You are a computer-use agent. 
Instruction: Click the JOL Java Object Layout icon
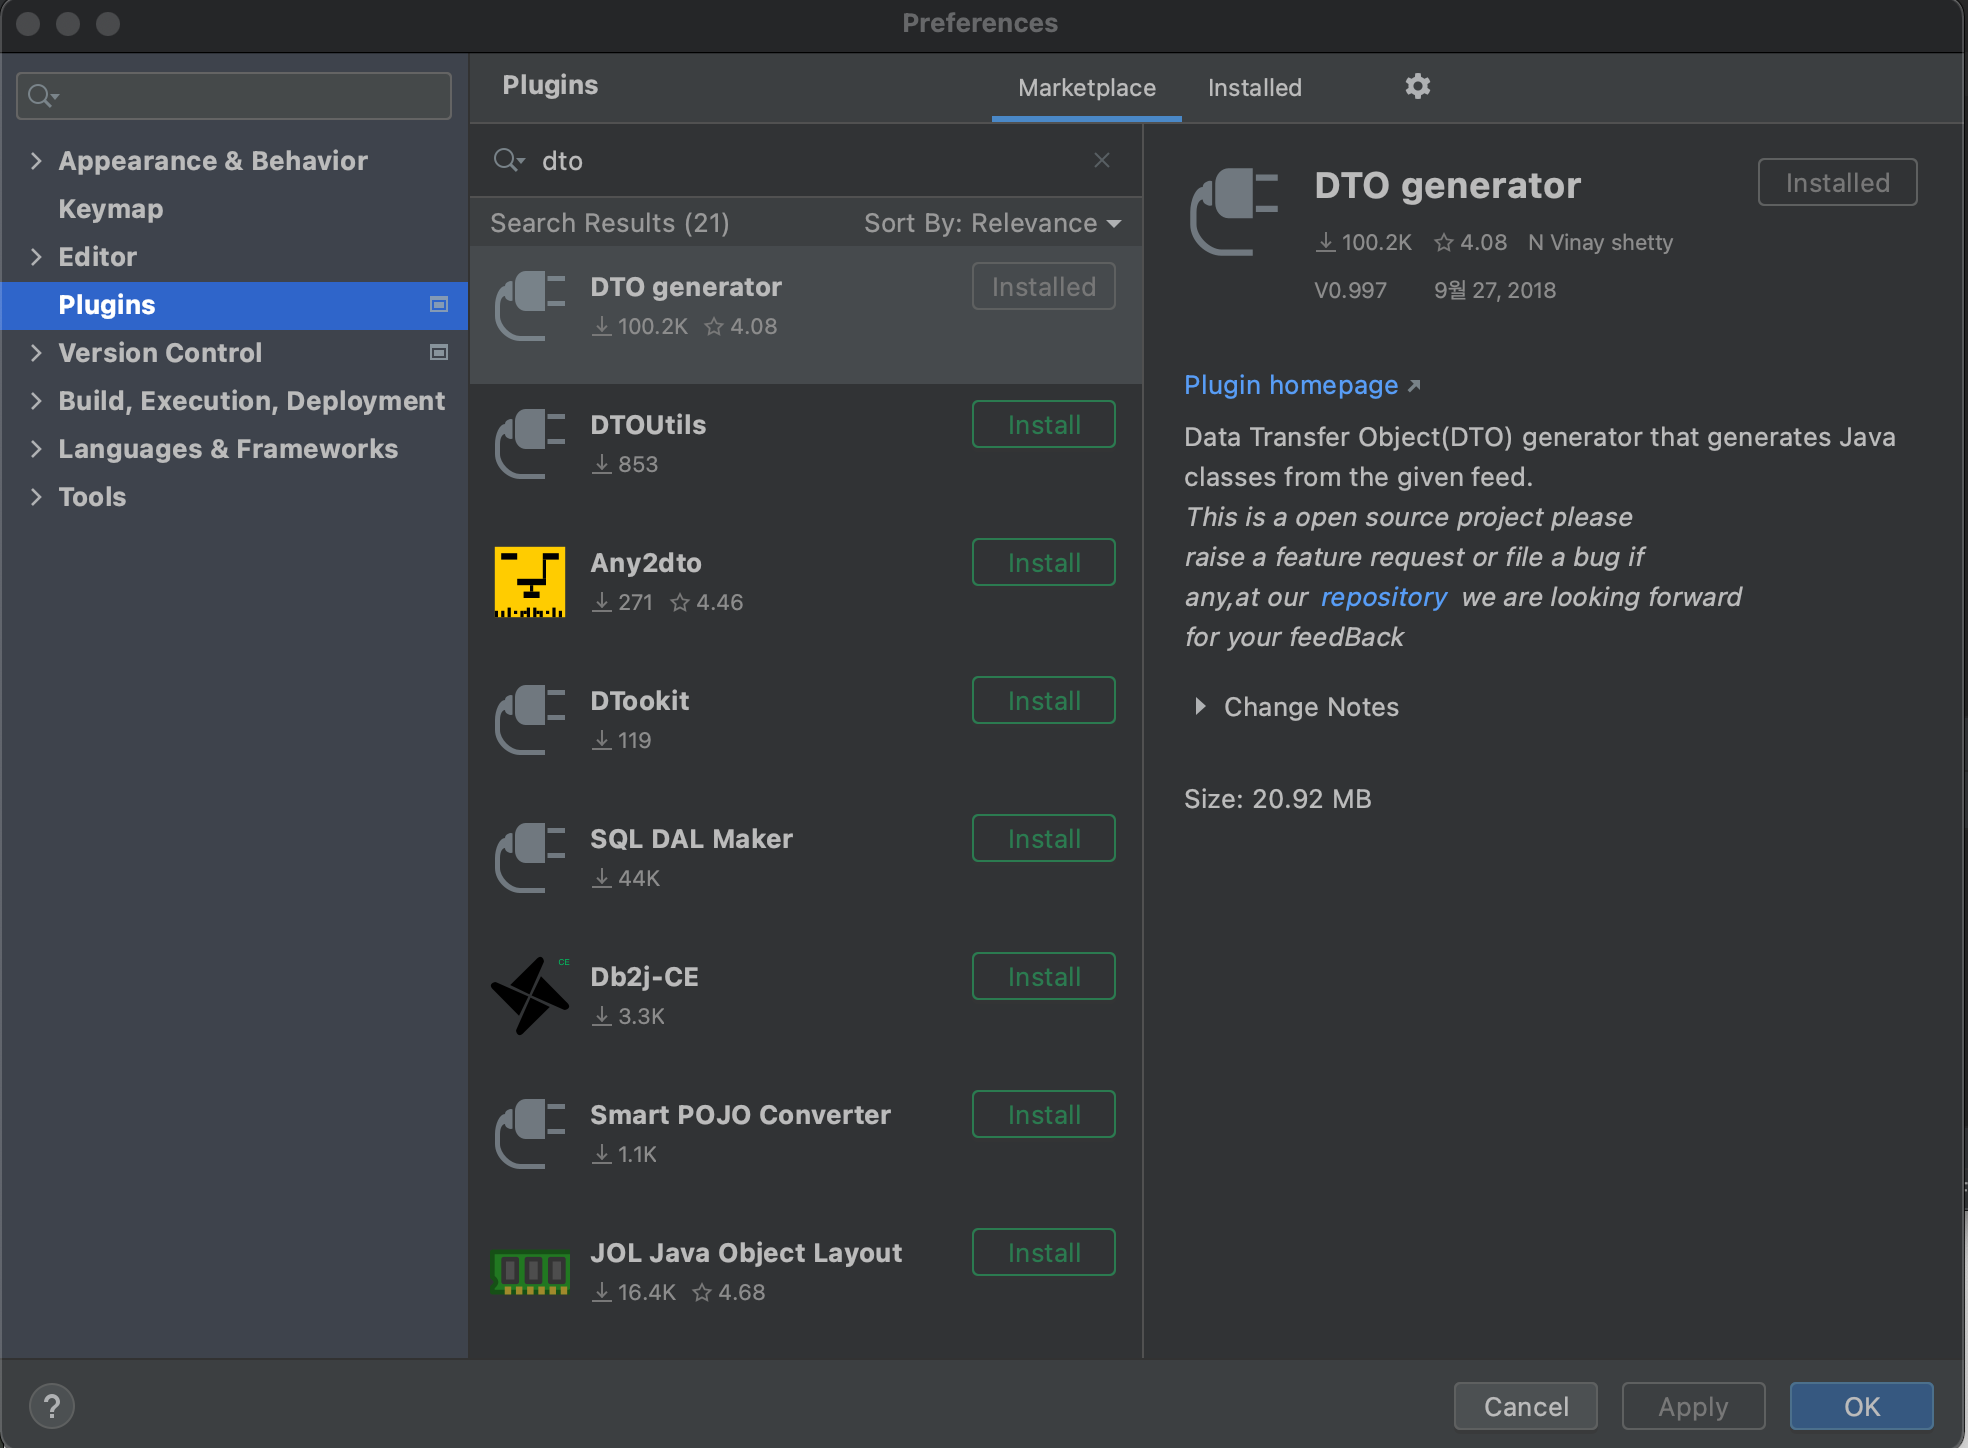click(529, 1271)
